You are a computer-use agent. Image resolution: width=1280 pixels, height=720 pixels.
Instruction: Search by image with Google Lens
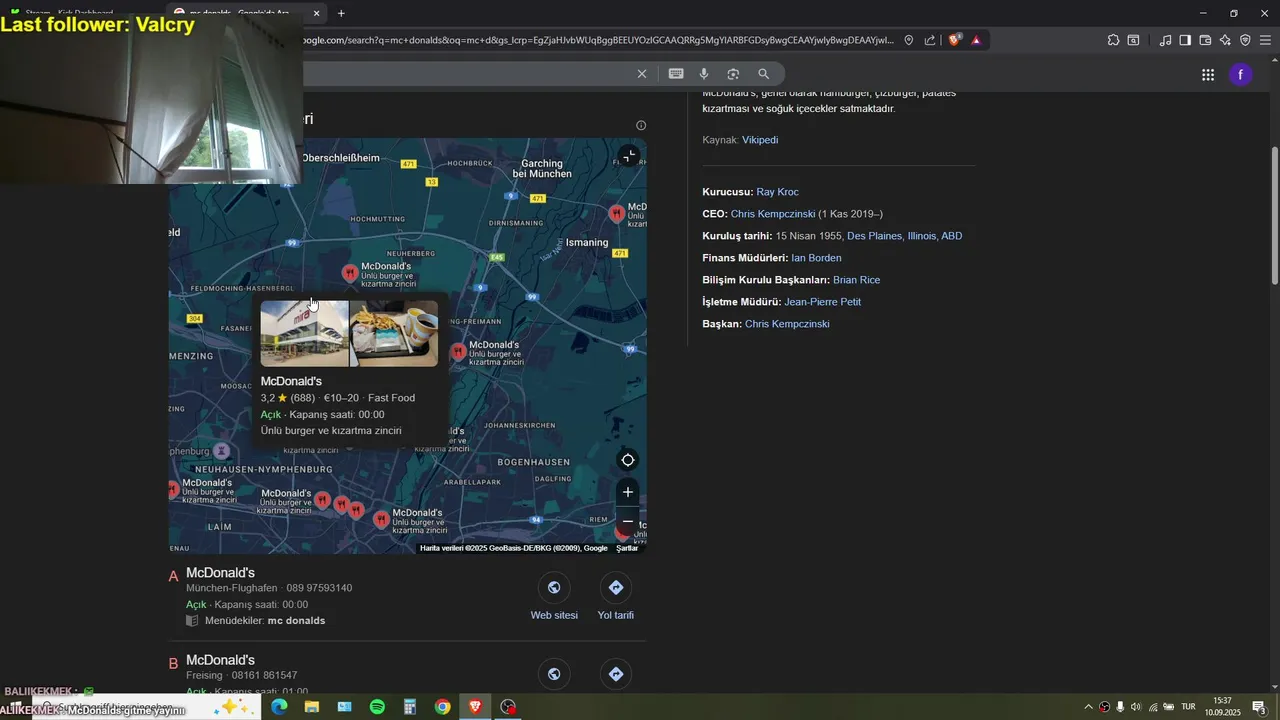[x=733, y=74]
